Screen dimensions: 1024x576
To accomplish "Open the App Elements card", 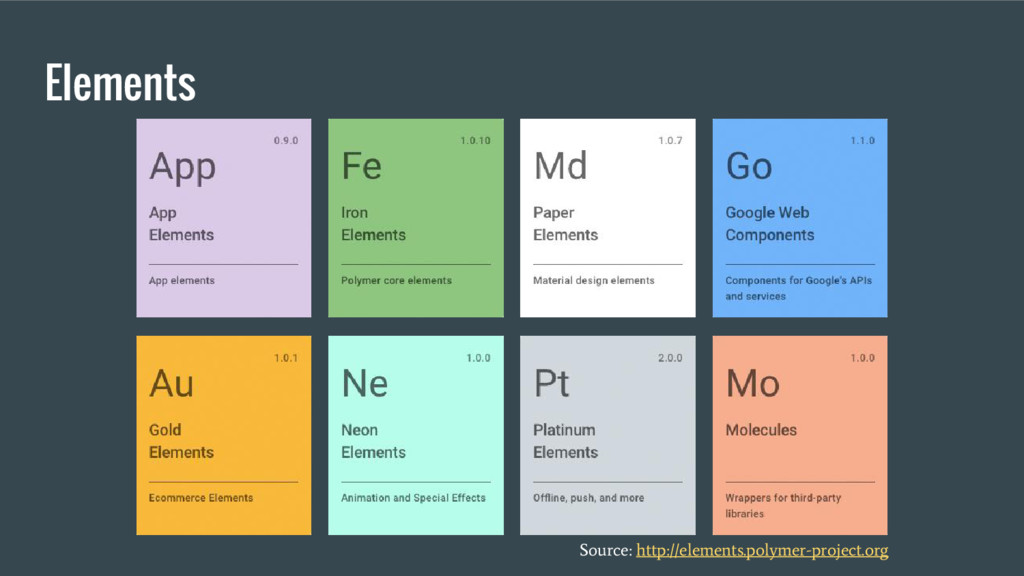I will [x=223, y=217].
